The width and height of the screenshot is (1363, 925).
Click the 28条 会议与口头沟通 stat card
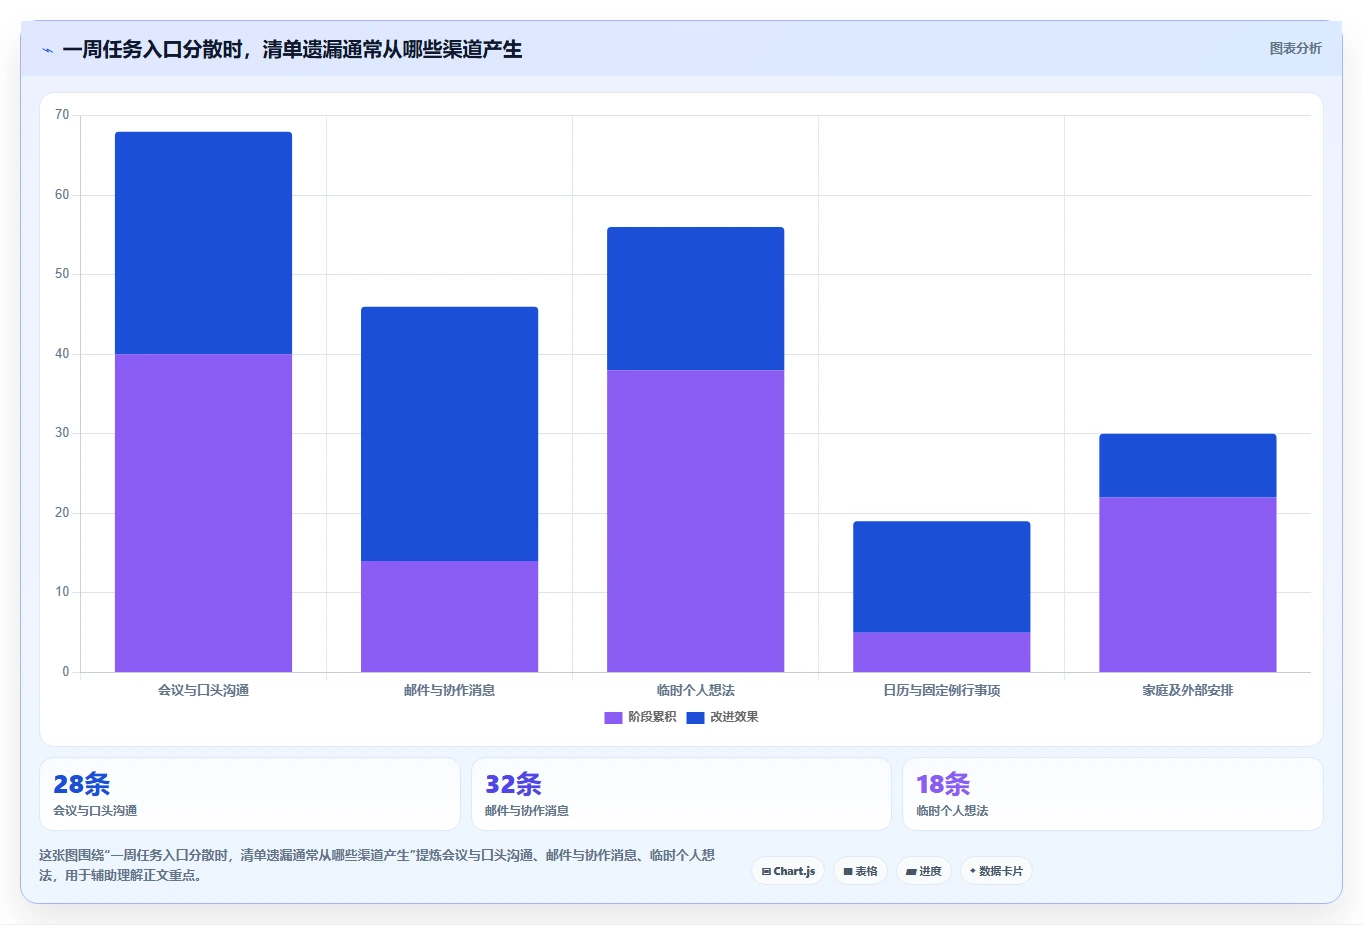(250, 794)
